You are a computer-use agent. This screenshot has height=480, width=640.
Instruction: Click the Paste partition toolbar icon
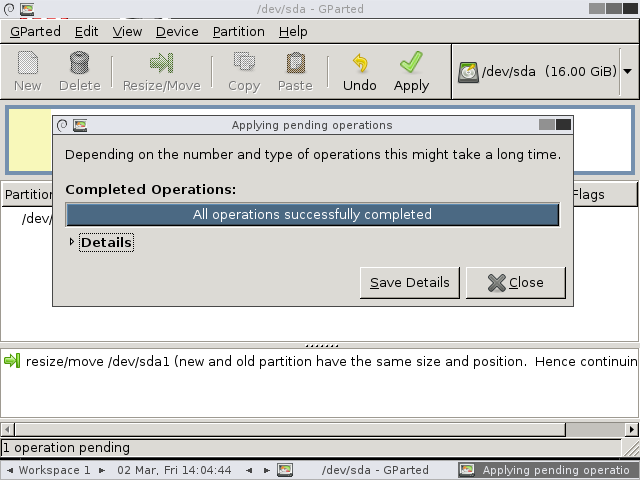pyautogui.click(x=295, y=64)
